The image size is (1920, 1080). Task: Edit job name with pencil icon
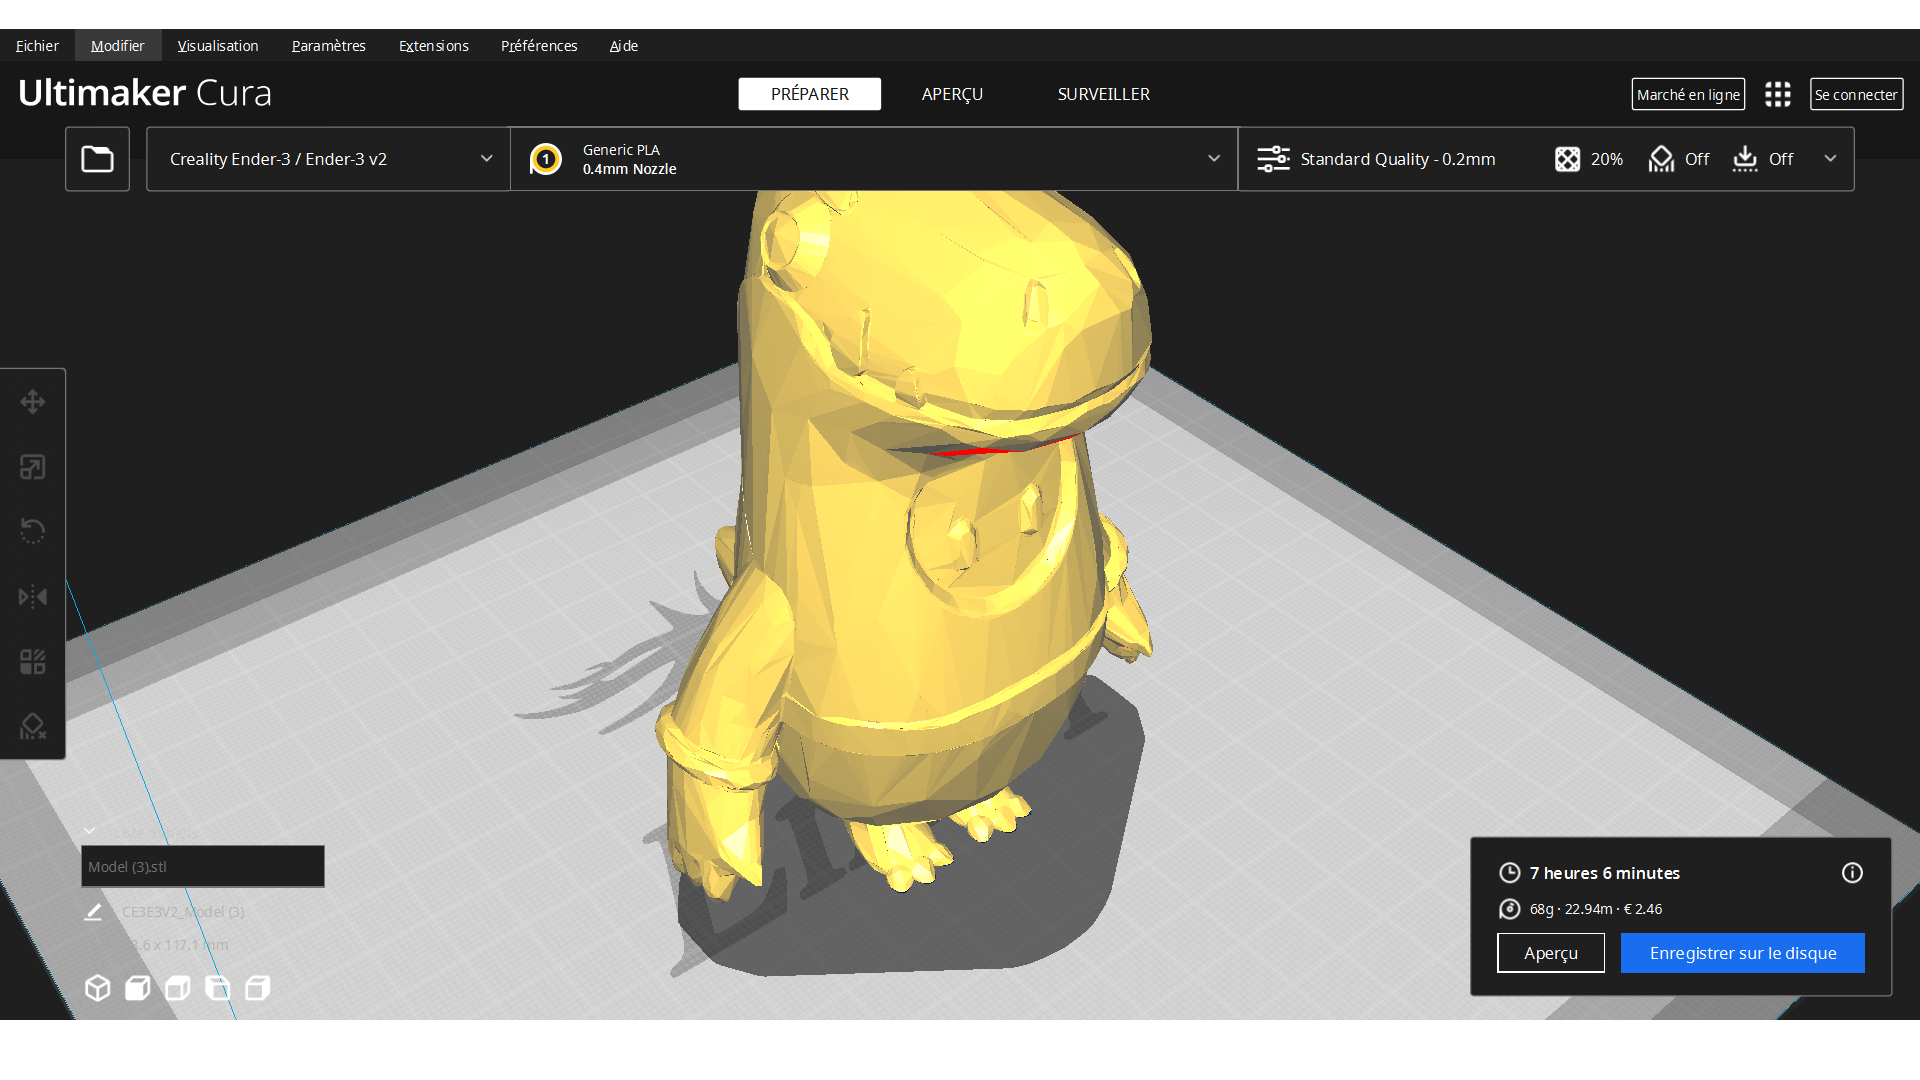[x=93, y=912]
